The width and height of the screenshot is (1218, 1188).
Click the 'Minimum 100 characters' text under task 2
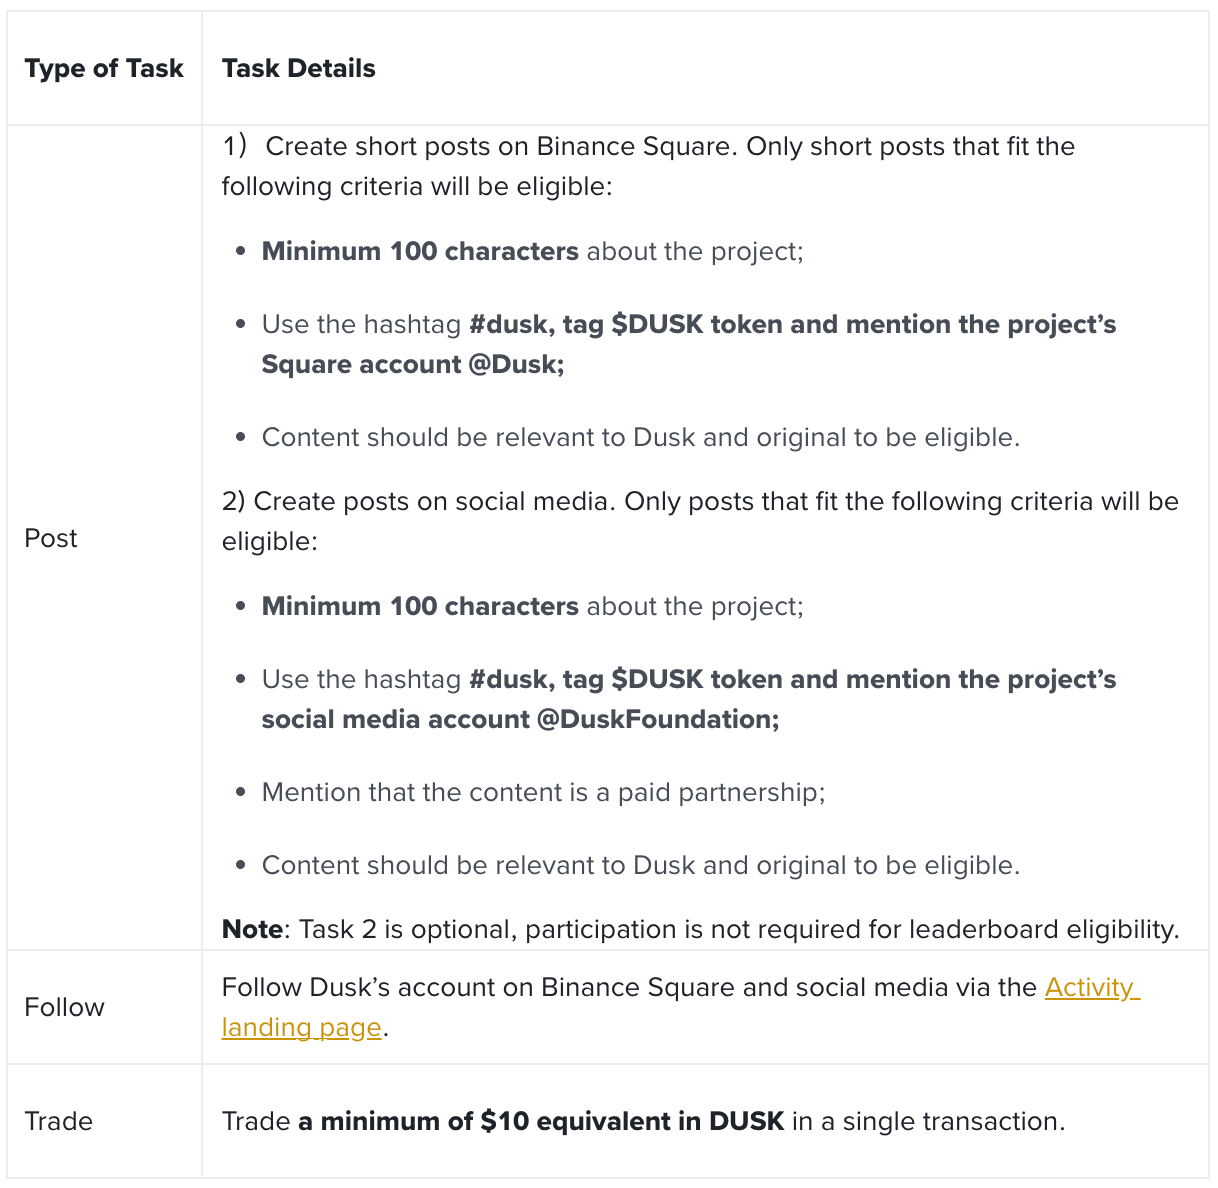point(420,606)
